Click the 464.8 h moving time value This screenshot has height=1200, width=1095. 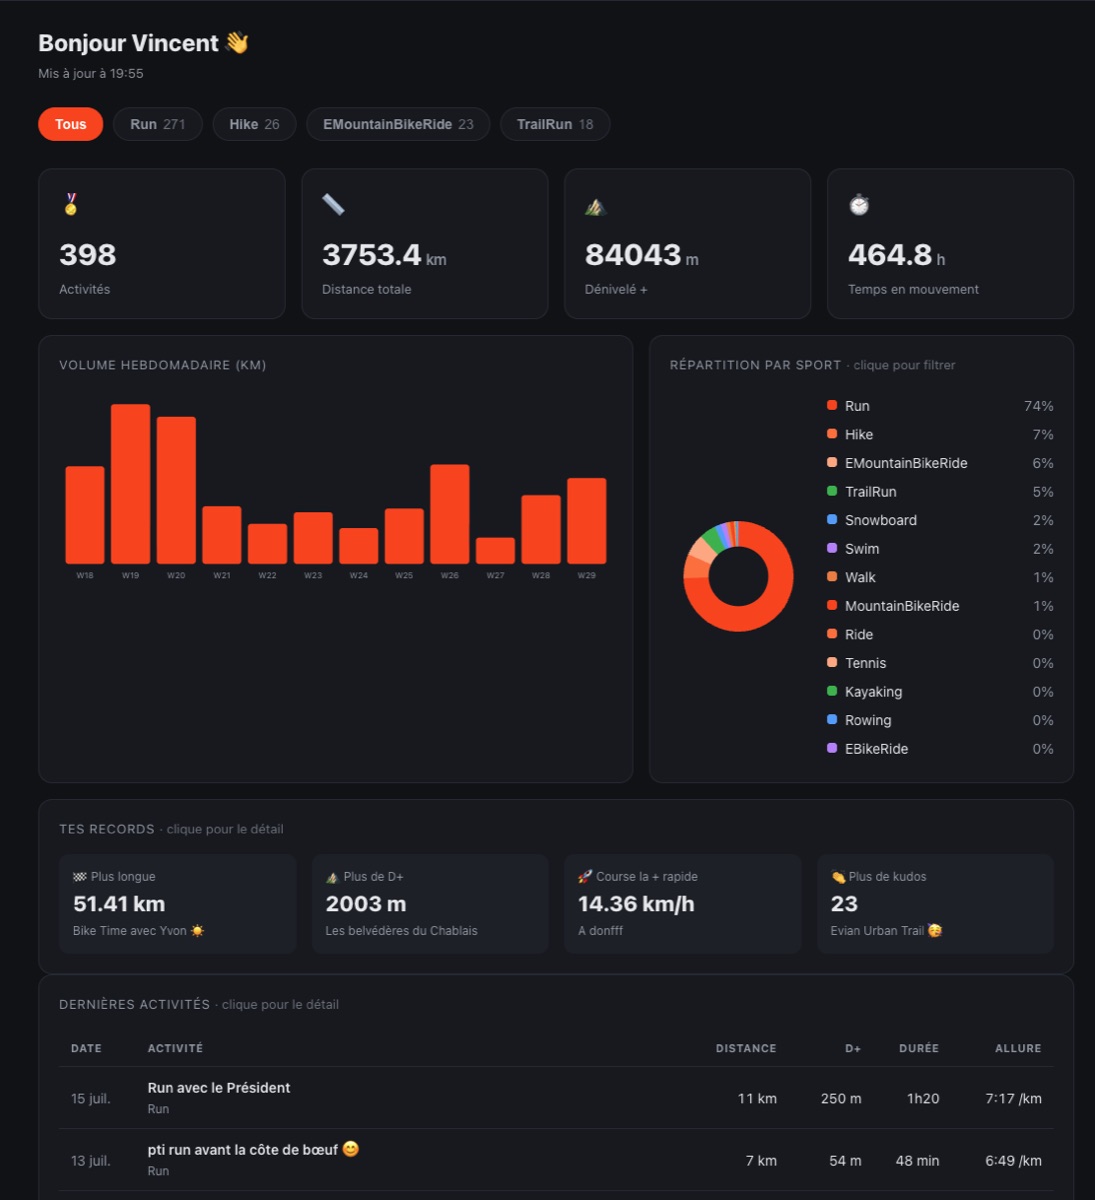pos(896,255)
